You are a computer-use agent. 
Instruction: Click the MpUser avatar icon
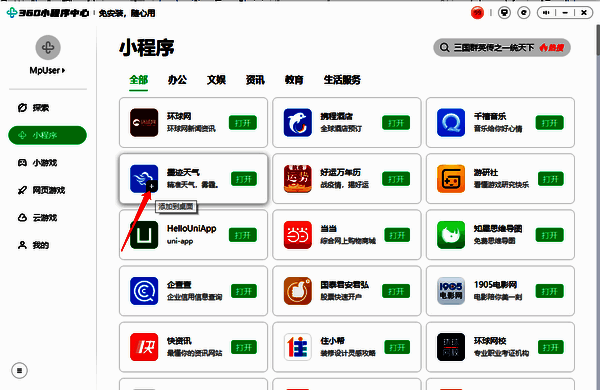pyautogui.click(x=48, y=47)
